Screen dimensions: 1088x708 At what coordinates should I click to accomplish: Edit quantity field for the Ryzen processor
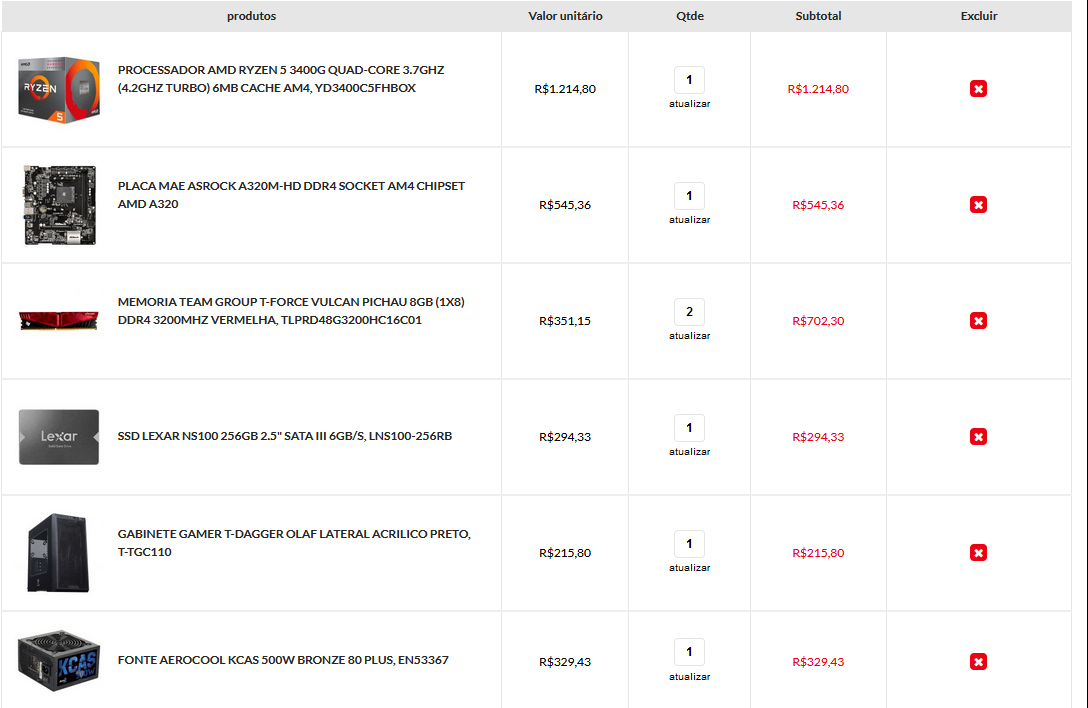click(x=689, y=80)
